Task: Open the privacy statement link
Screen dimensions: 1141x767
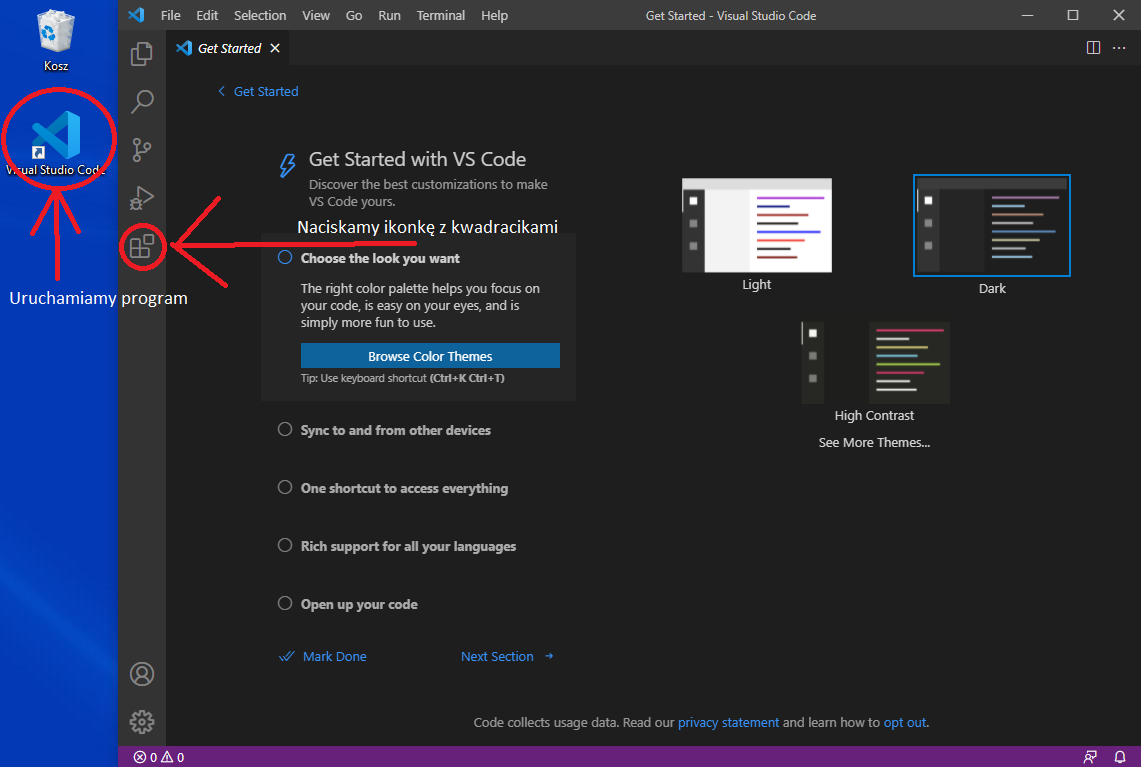Action: tap(728, 722)
